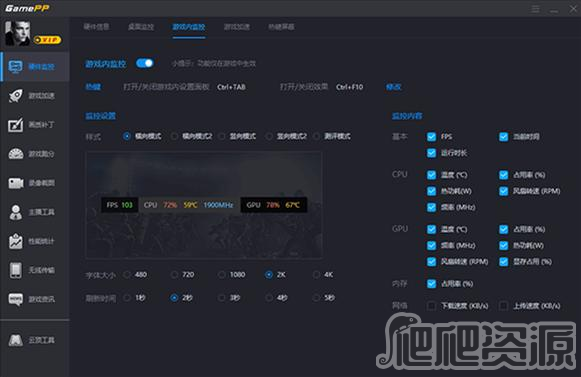Screen dimensions: 581x377
Task: Open the performance statistics chart icon
Action: pyautogui.click(x=16, y=241)
